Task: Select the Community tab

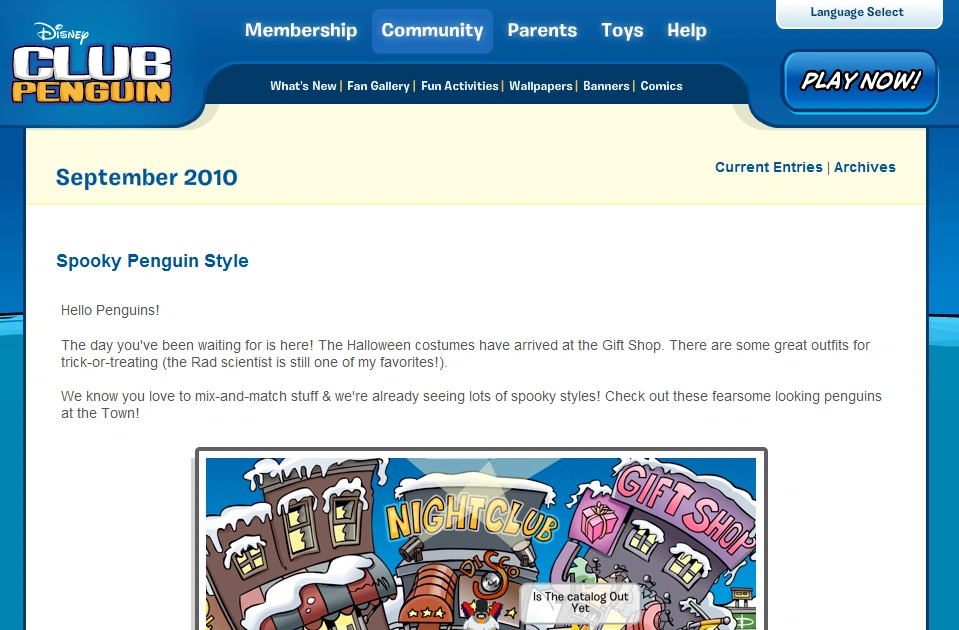Action: (432, 31)
